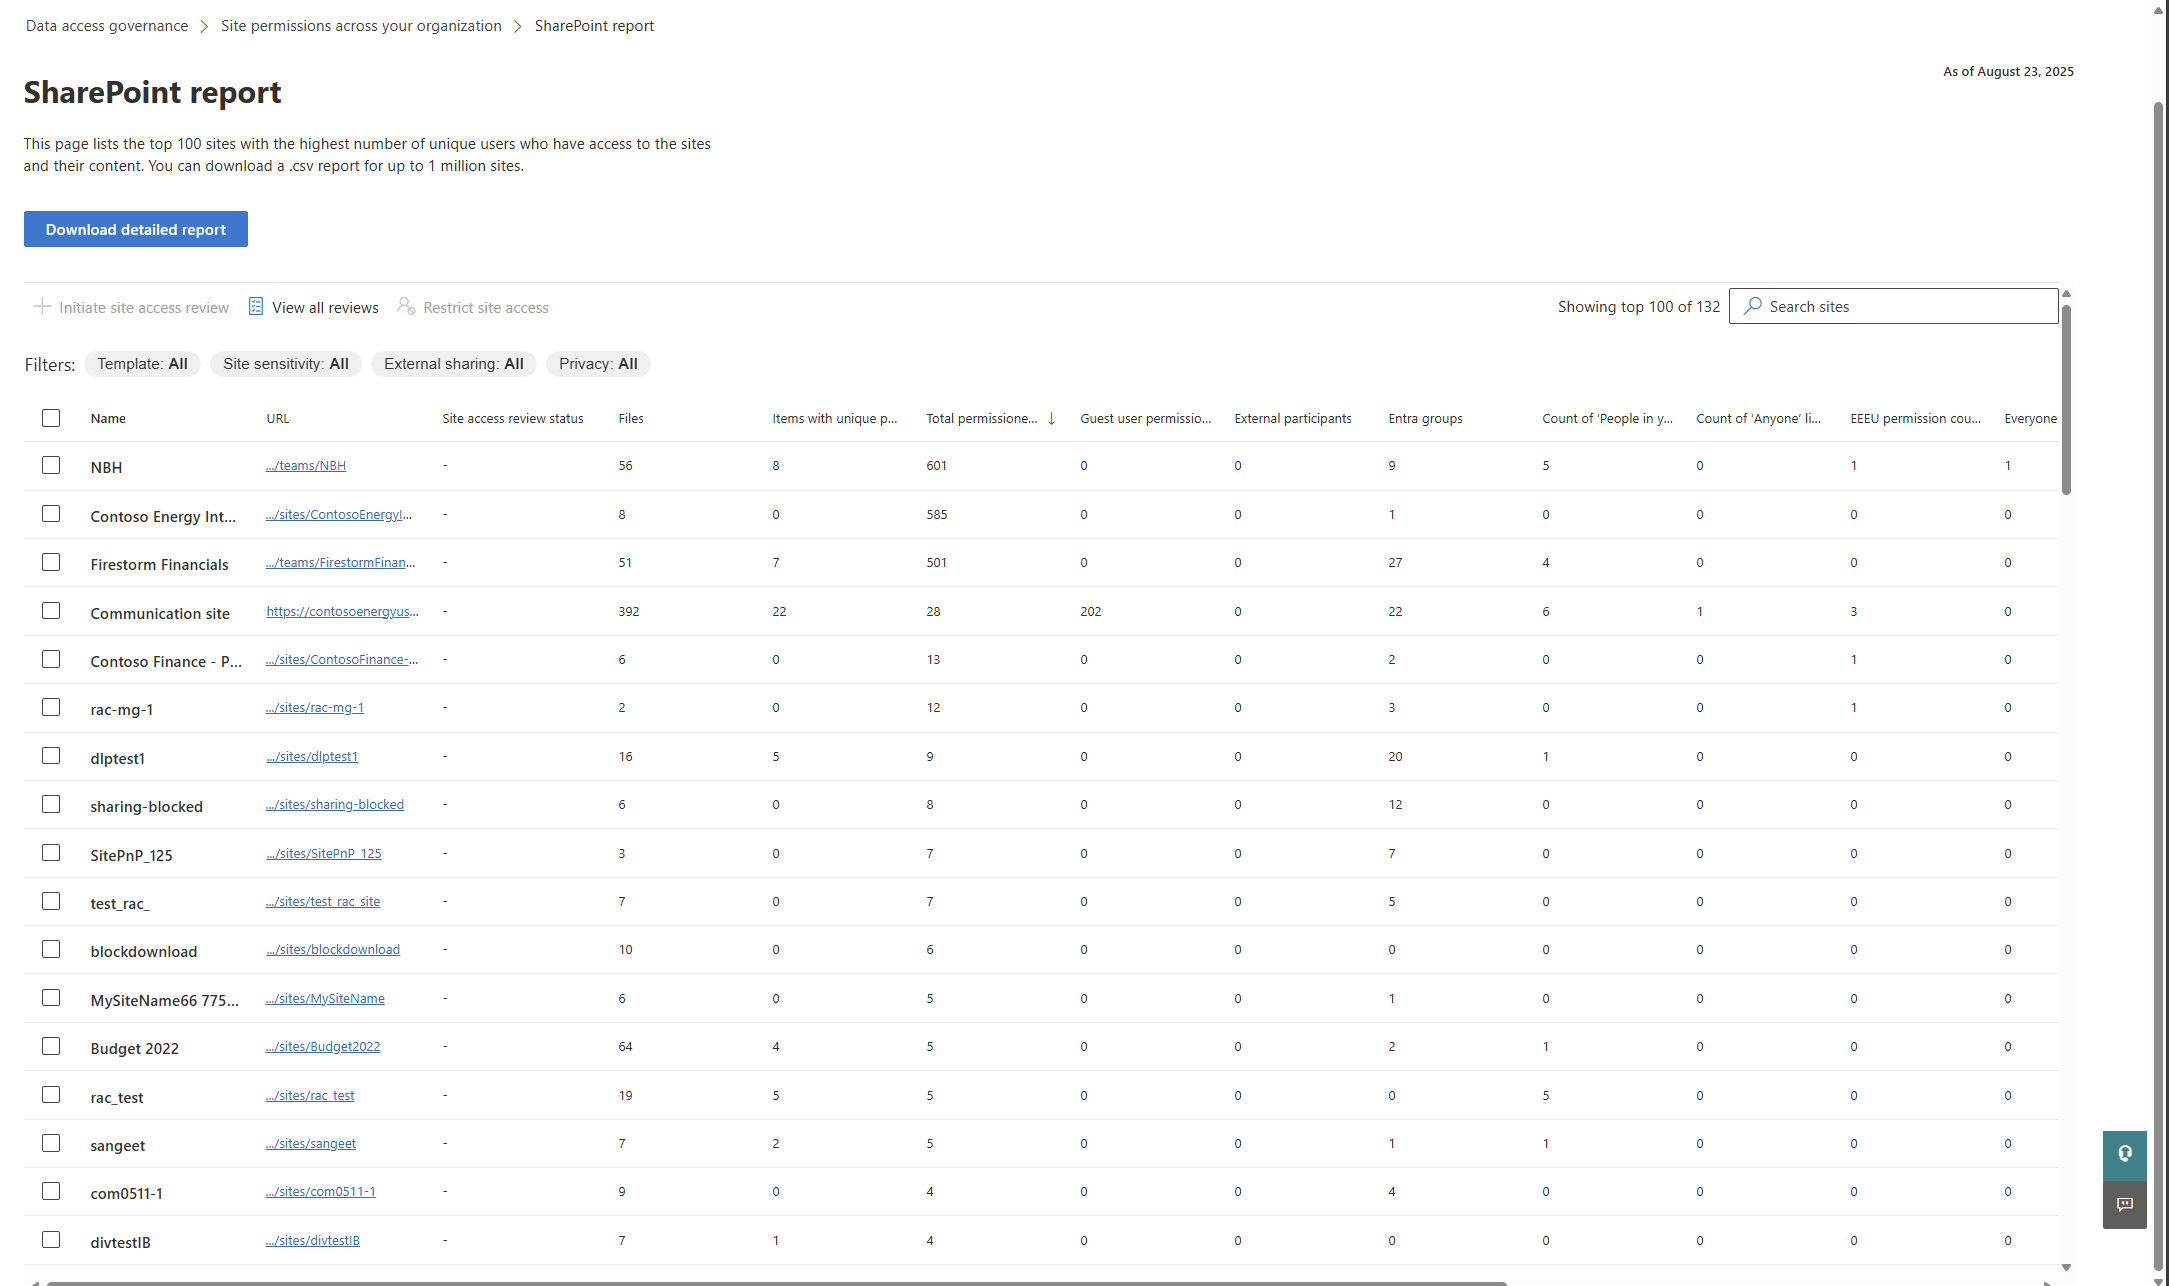Select Site permissions across your organization breadcrumb

[x=360, y=25]
